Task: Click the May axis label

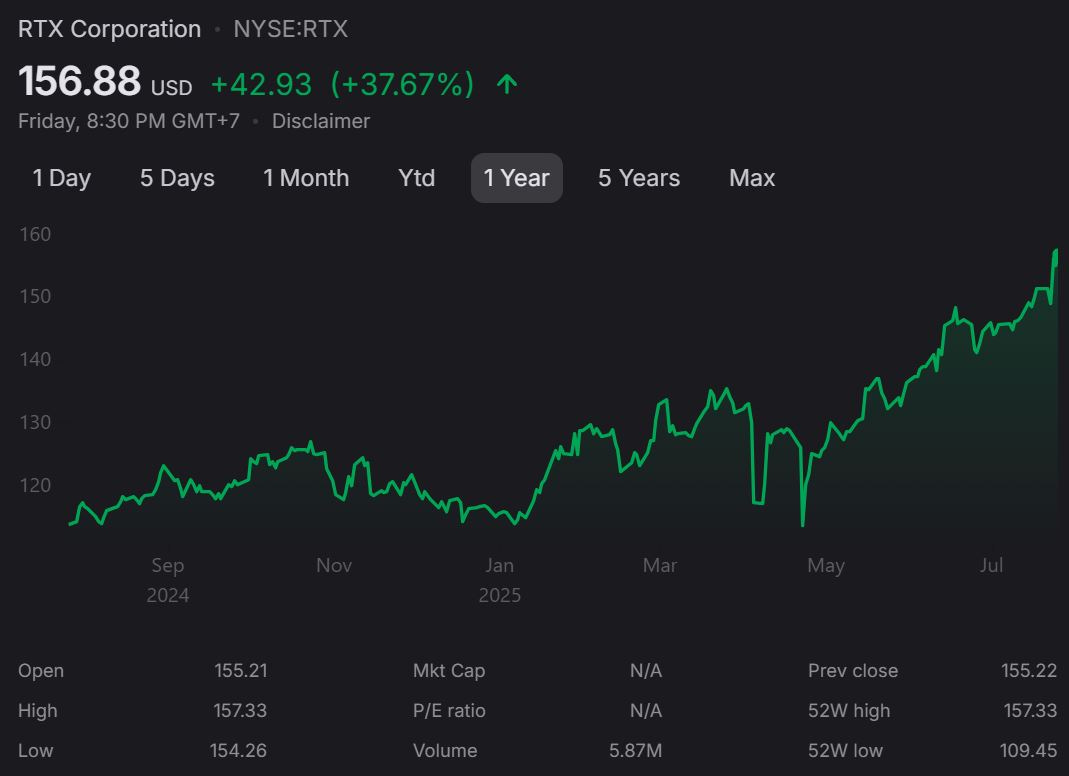Action: [x=826, y=565]
